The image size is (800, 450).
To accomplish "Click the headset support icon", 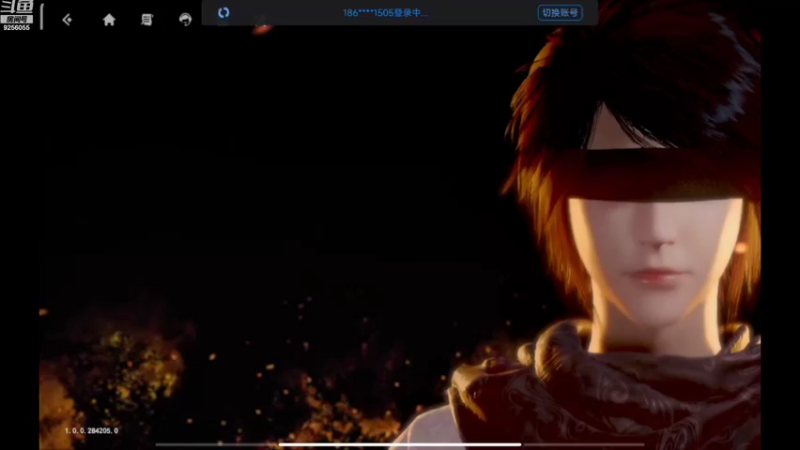I will [x=185, y=20].
